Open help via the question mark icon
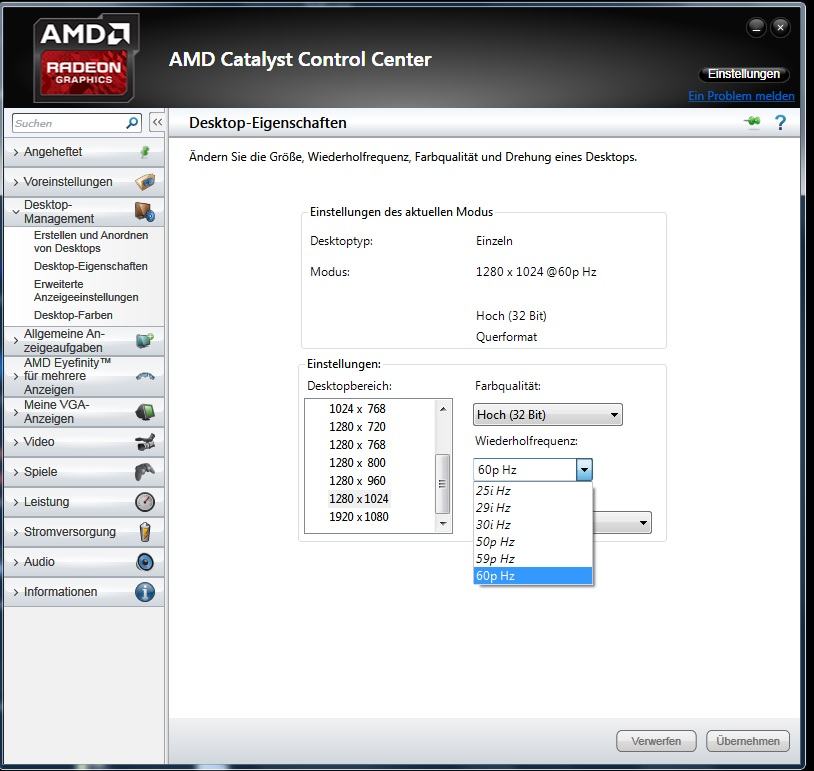This screenshot has height=771, width=814. (780, 123)
